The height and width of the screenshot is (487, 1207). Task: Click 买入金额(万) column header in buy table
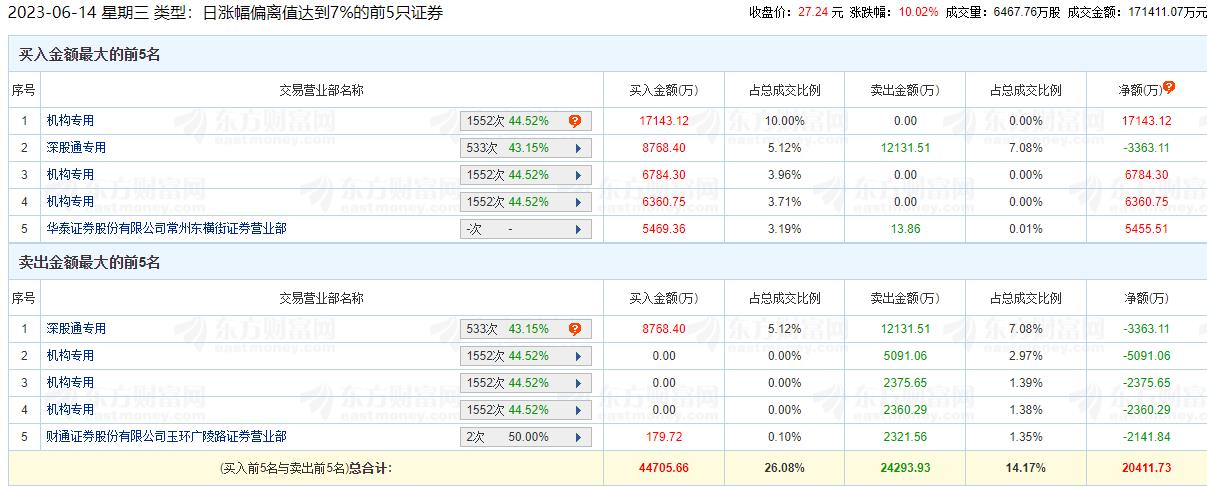pyautogui.click(x=663, y=90)
